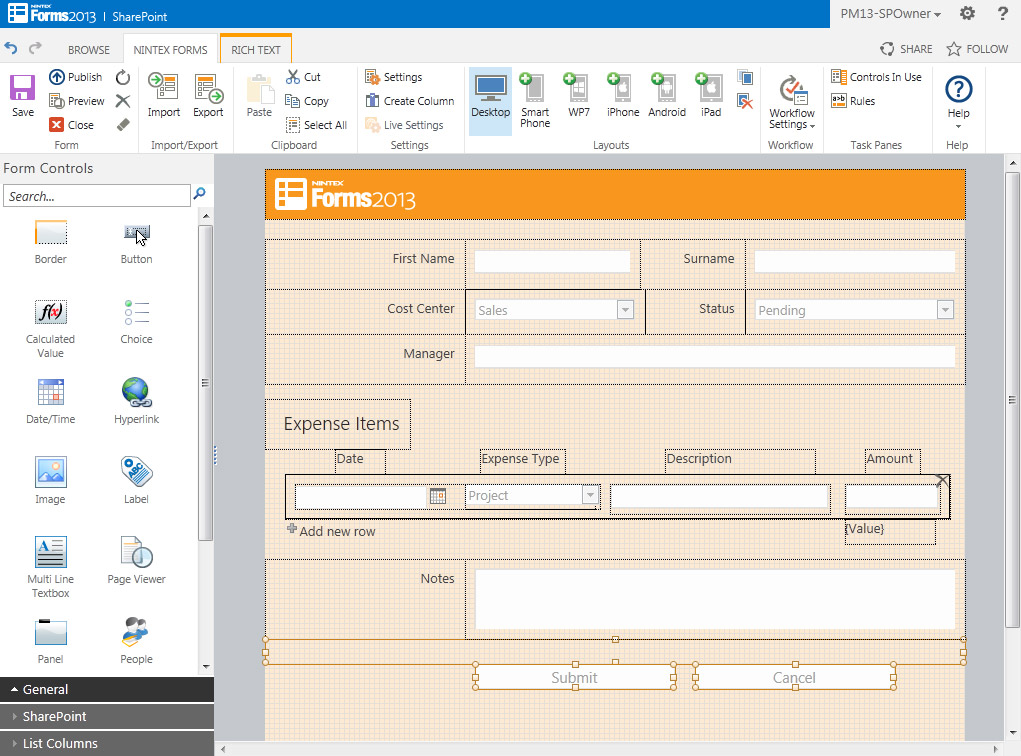
Task: Click the Import icon
Action: [x=163, y=95]
